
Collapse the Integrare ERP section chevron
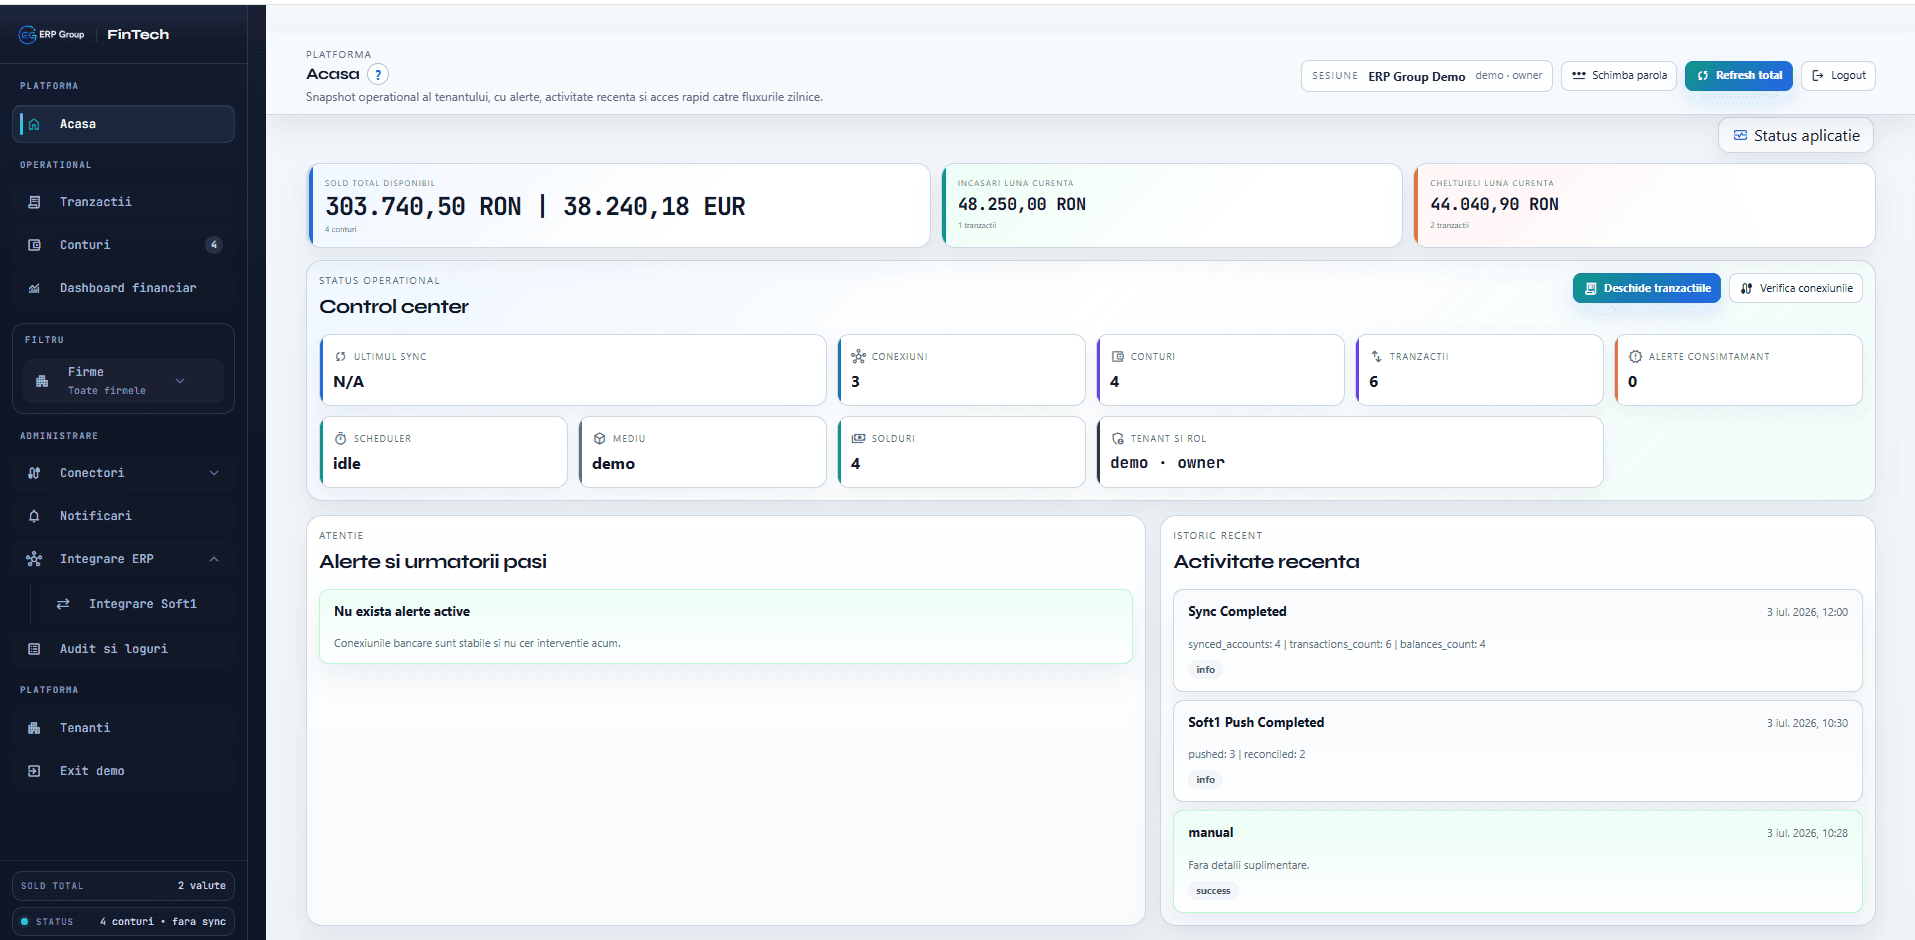(x=214, y=559)
